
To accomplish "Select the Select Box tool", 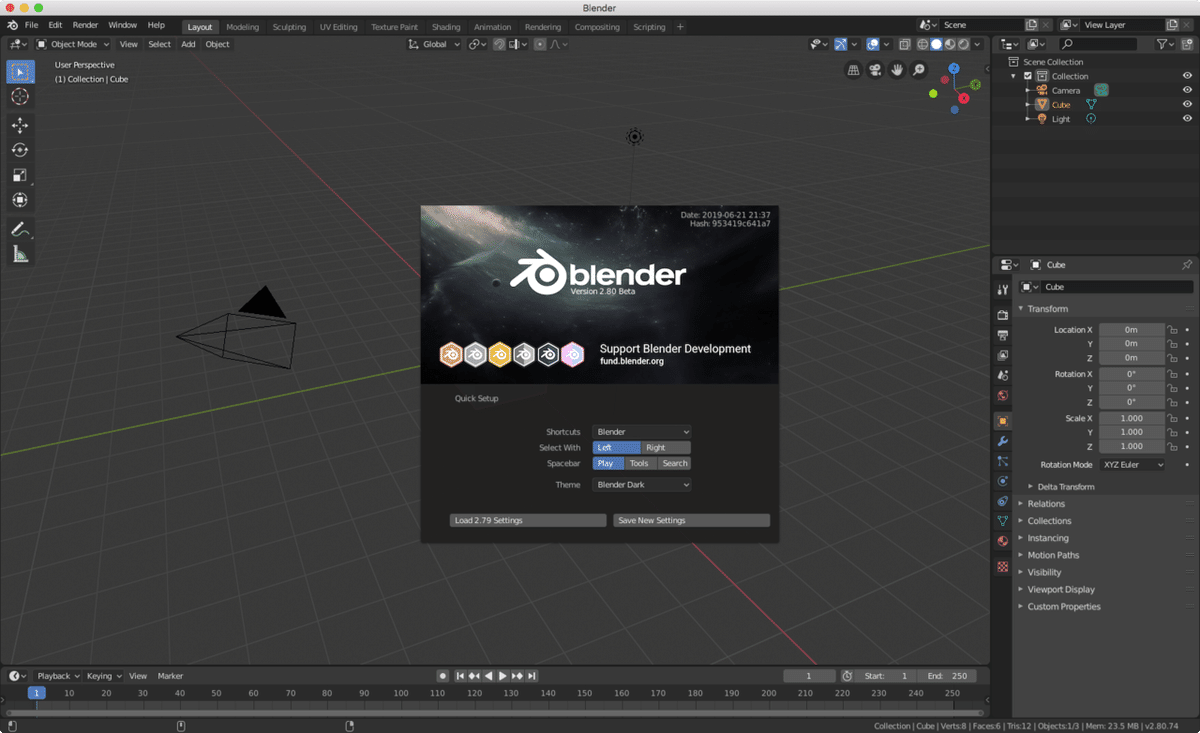I will click(20, 72).
